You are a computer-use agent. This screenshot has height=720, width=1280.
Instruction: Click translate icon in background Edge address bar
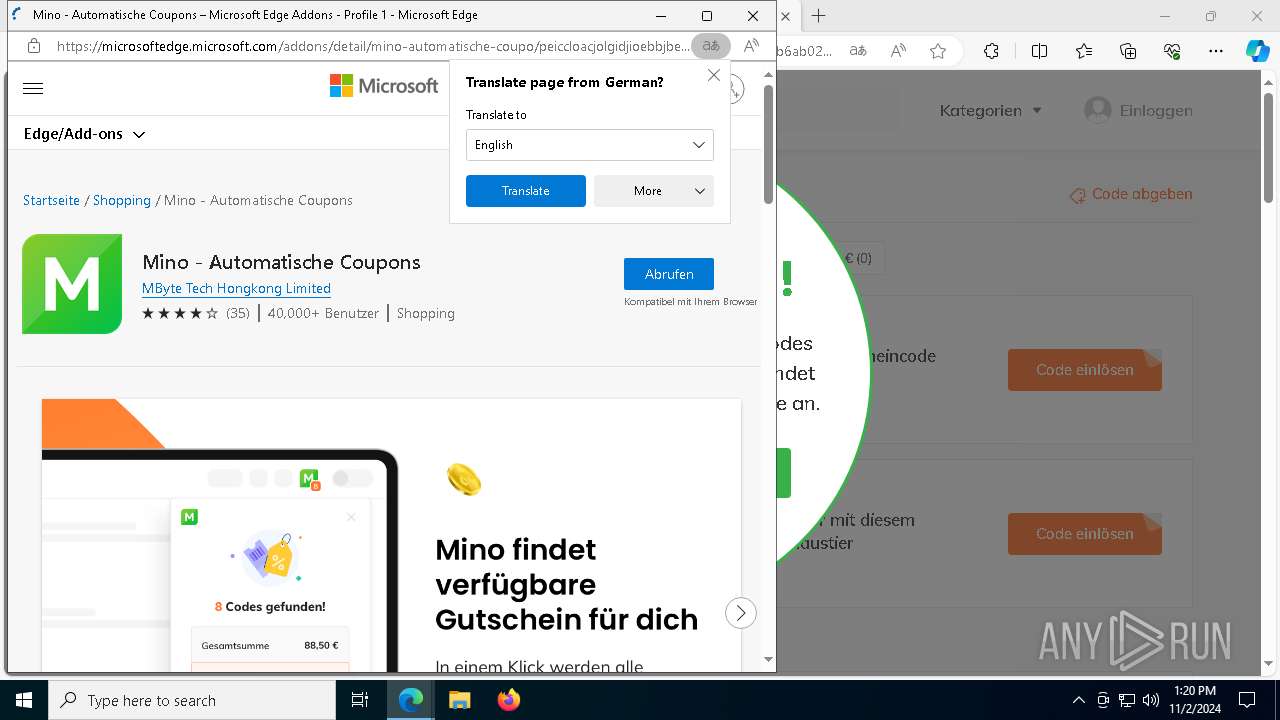point(858,51)
